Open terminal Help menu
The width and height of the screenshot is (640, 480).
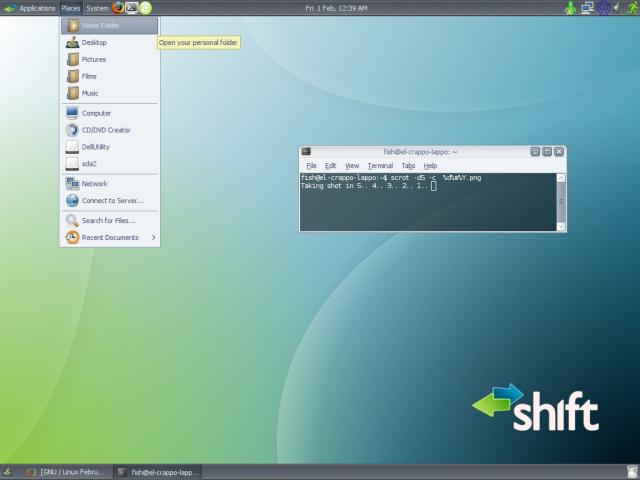pyautogui.click(x=430, y=165)
